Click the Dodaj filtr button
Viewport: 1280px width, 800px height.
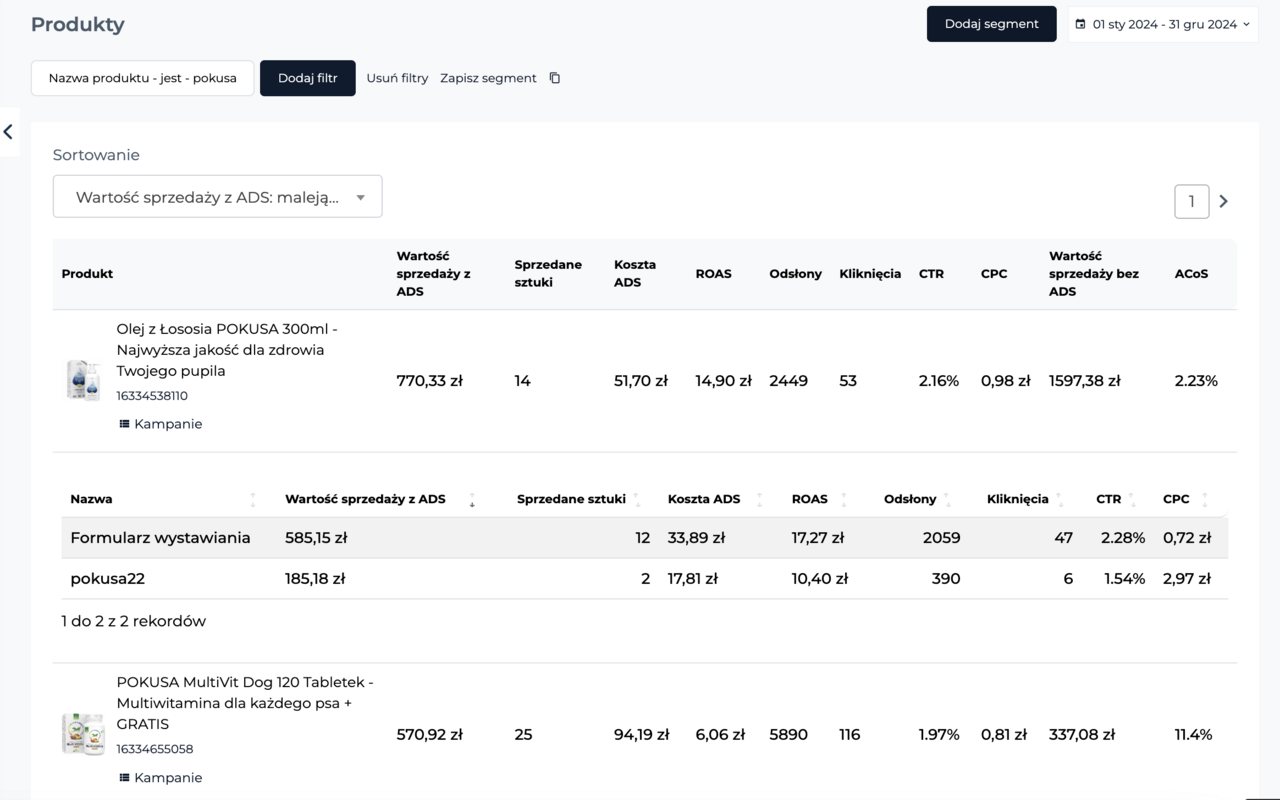307,78
